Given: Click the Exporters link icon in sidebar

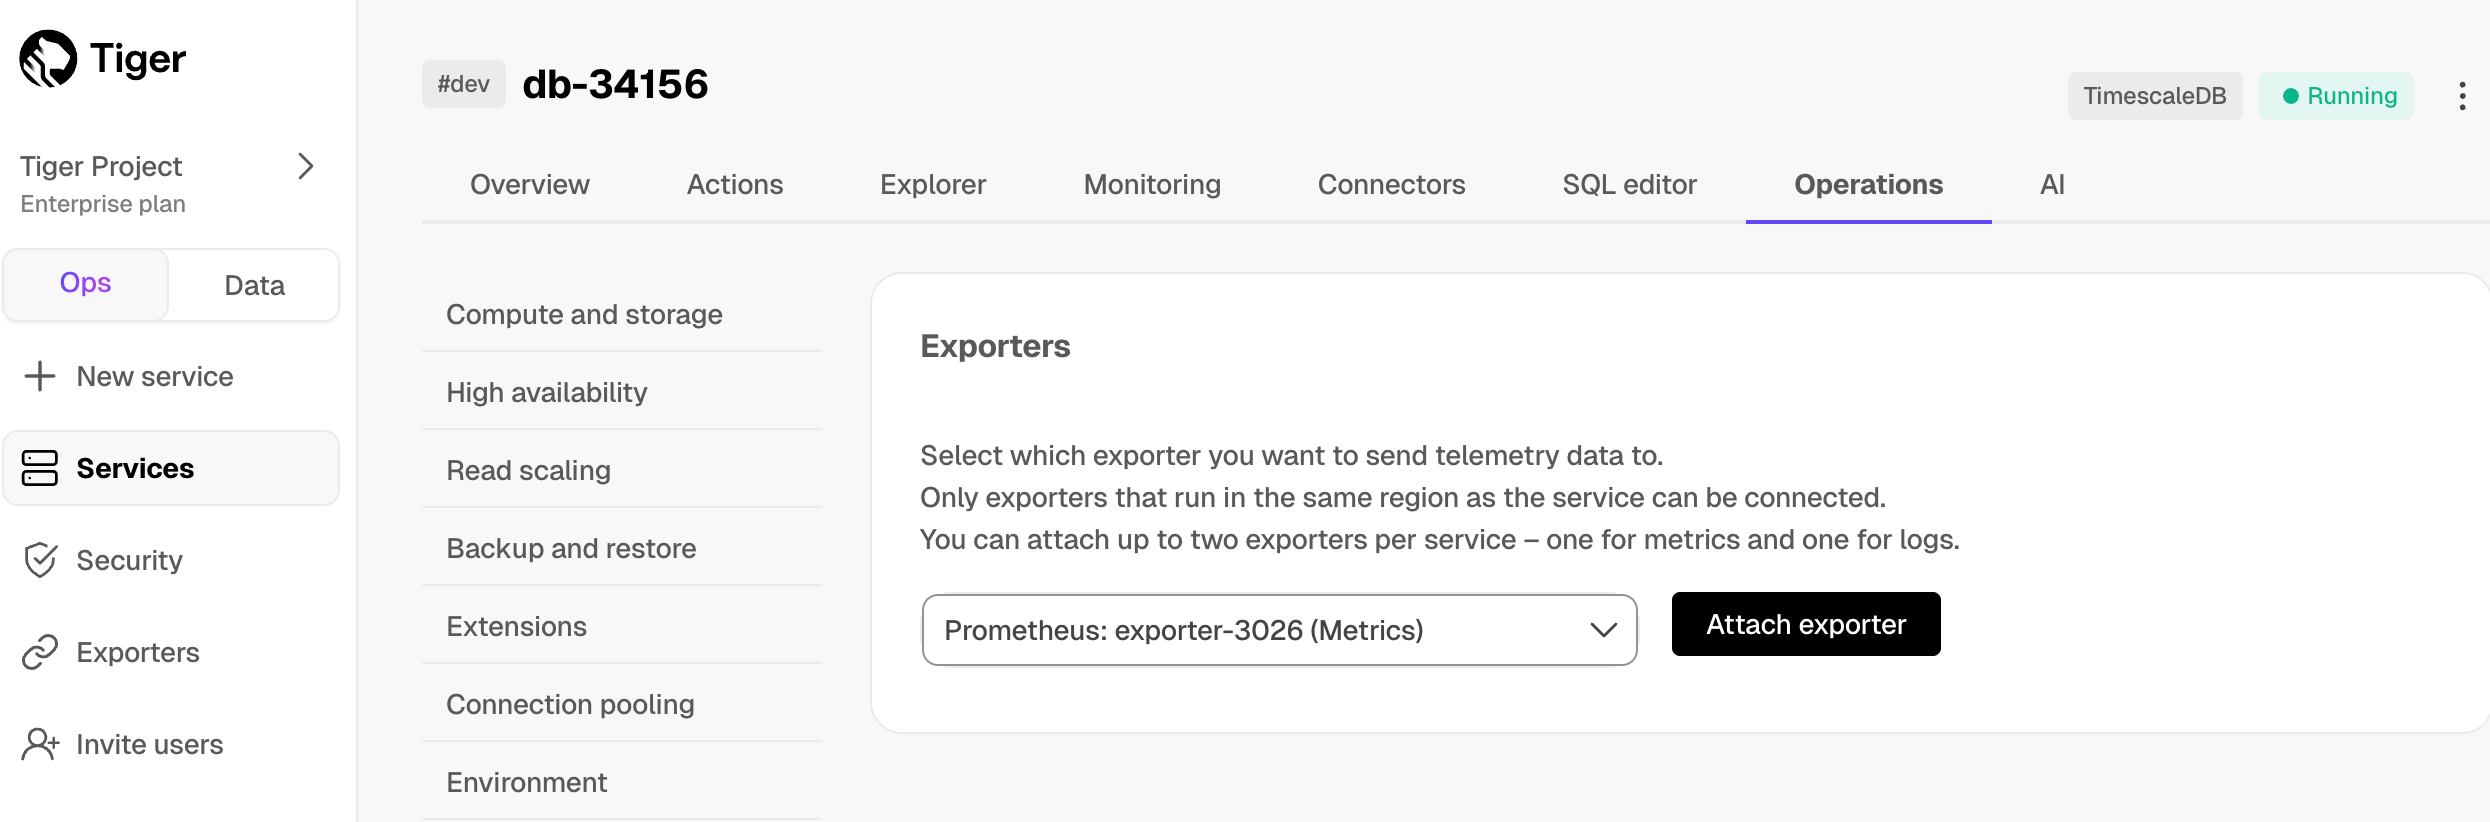Looking at the screenshot, I should tap(40, 652).
